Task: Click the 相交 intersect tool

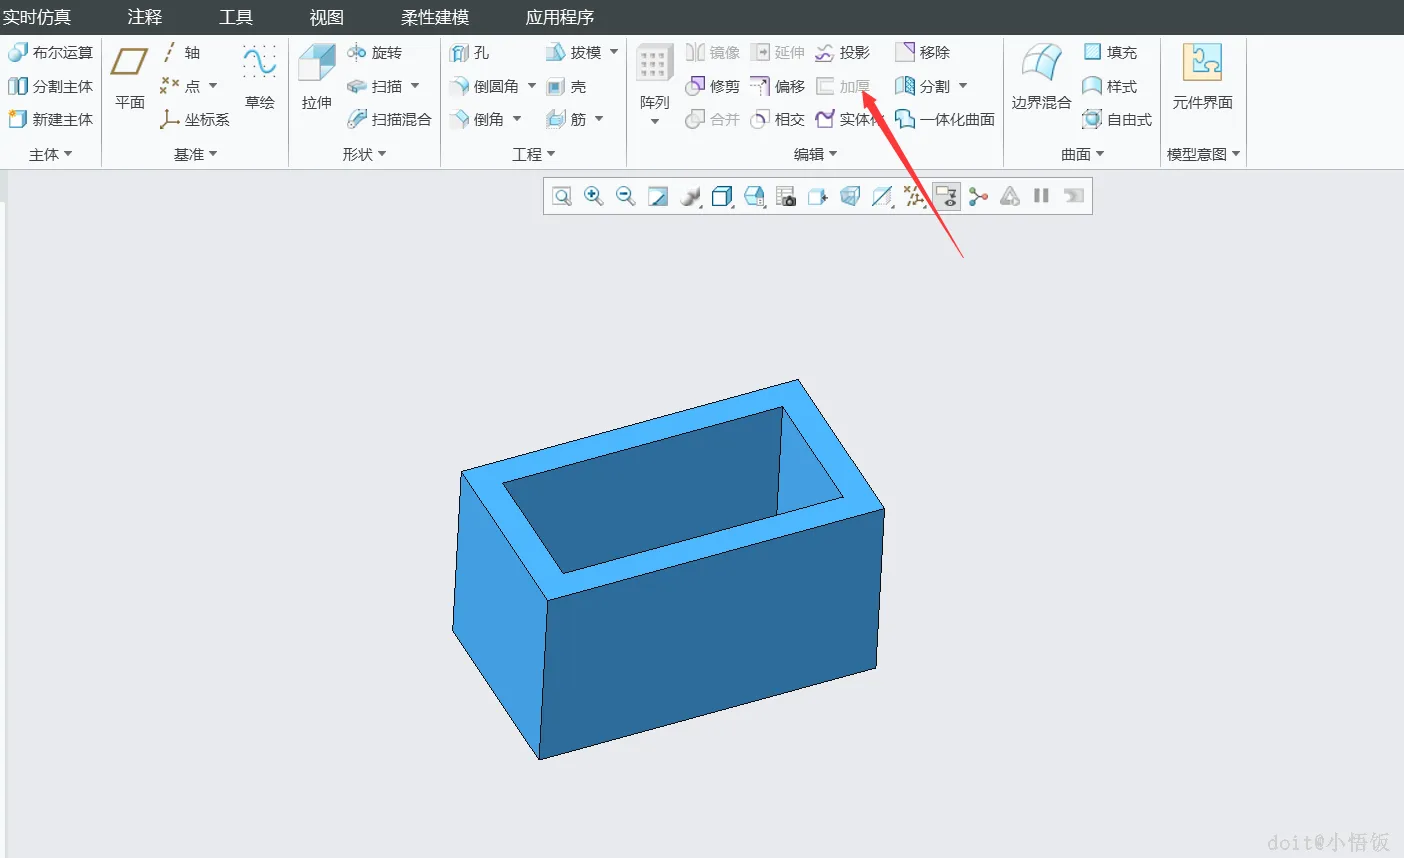Action: (x=778, y=119)
